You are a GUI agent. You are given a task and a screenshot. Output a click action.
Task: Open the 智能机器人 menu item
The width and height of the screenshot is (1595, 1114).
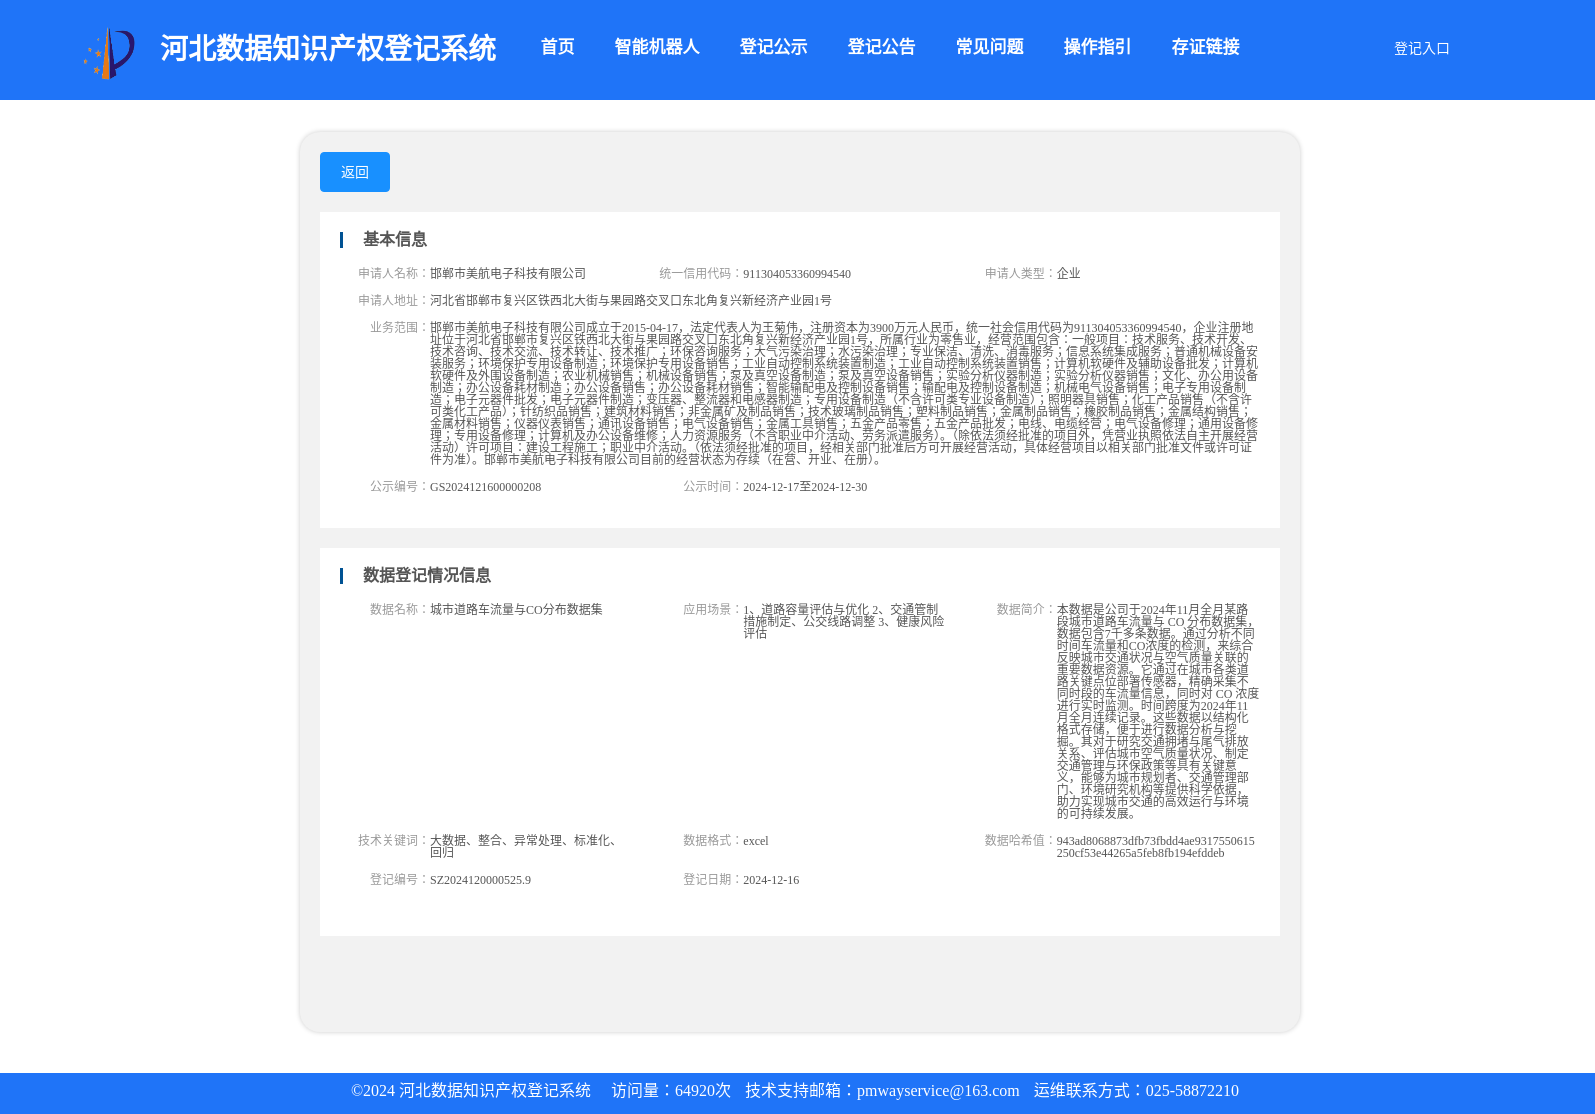[x=657, y=47]
